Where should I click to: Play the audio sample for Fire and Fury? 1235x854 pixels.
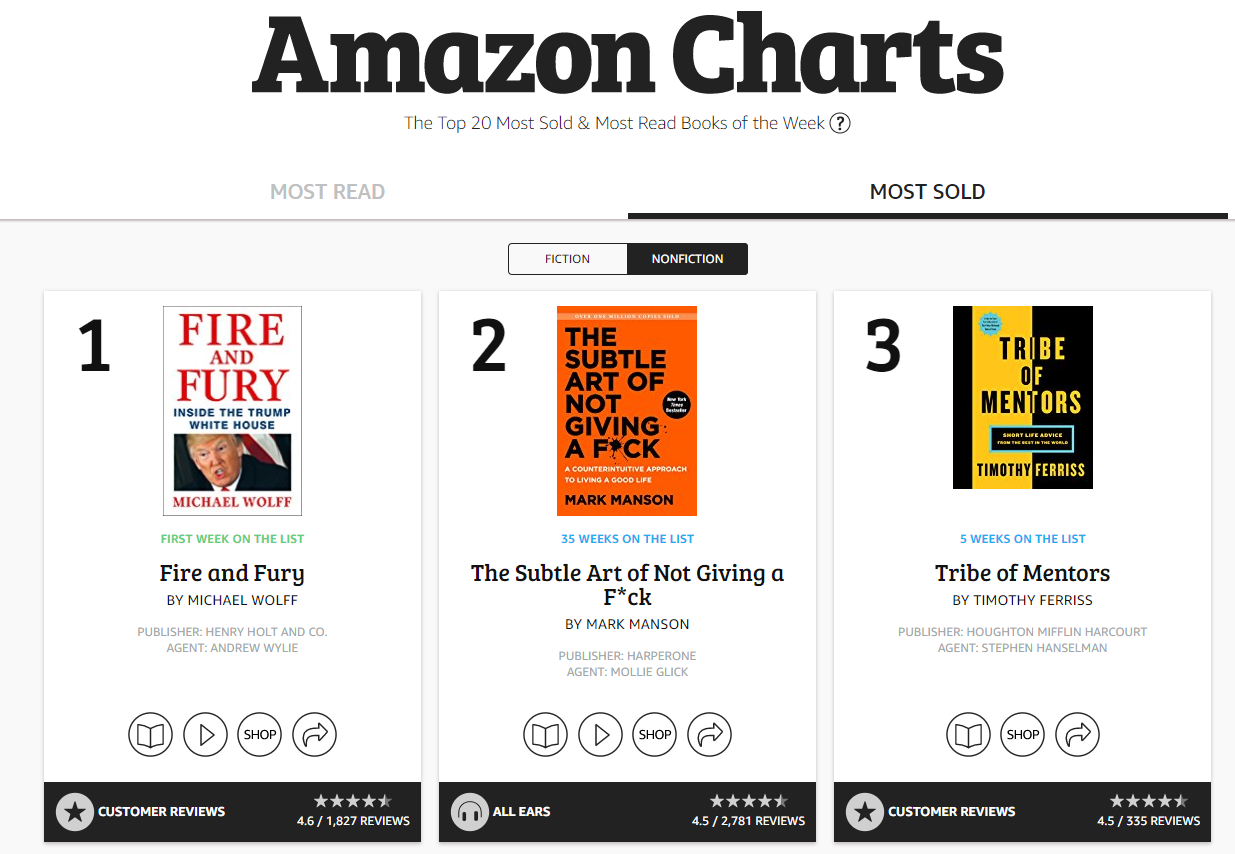(x=205, y=735)
